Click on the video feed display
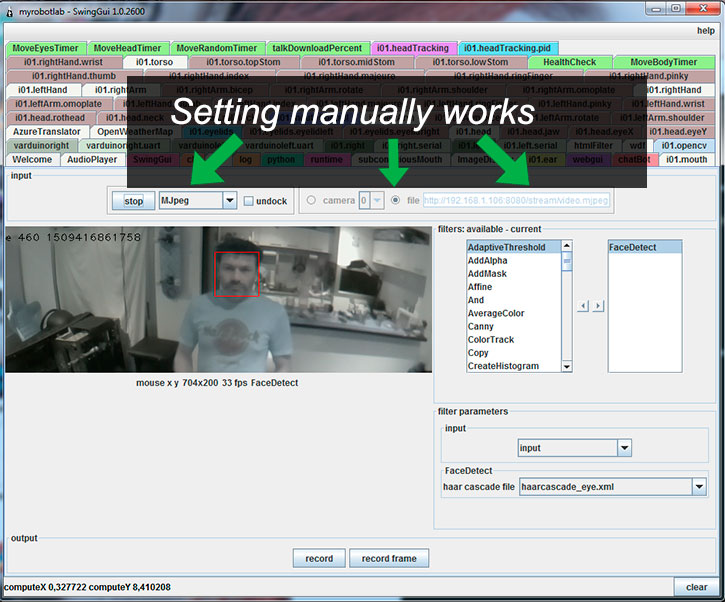 [219, 300]
